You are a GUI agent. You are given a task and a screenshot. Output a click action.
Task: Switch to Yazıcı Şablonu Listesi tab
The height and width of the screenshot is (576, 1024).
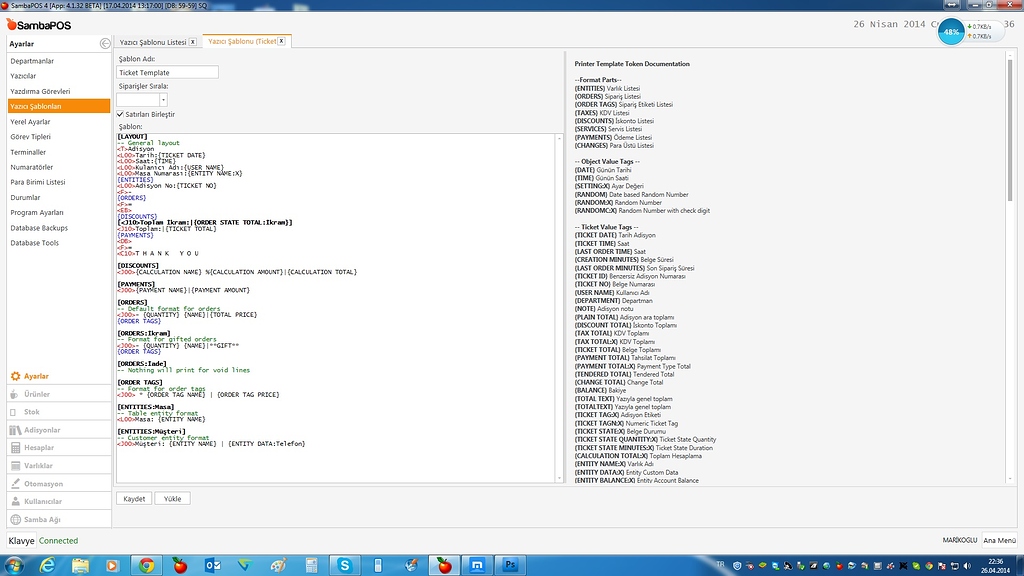click(x=153, y=42)
